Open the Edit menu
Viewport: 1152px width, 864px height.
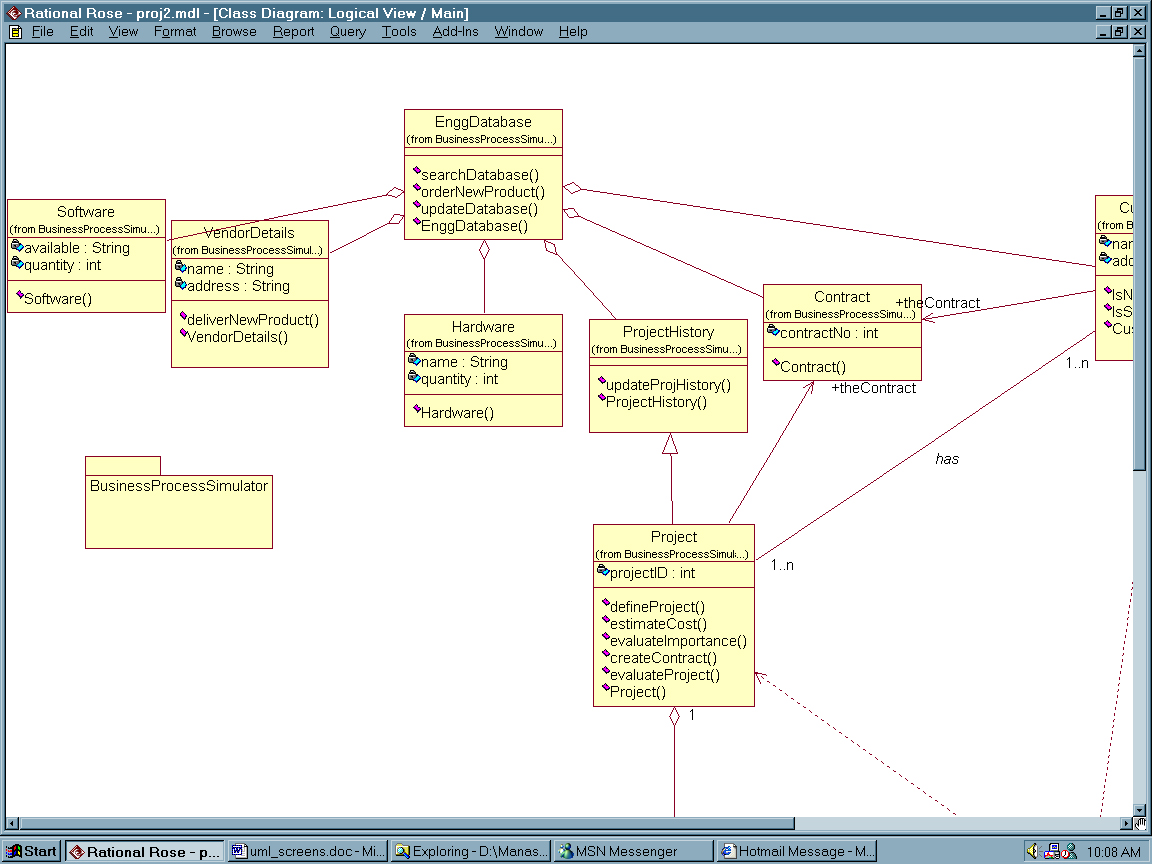point(81,32)
